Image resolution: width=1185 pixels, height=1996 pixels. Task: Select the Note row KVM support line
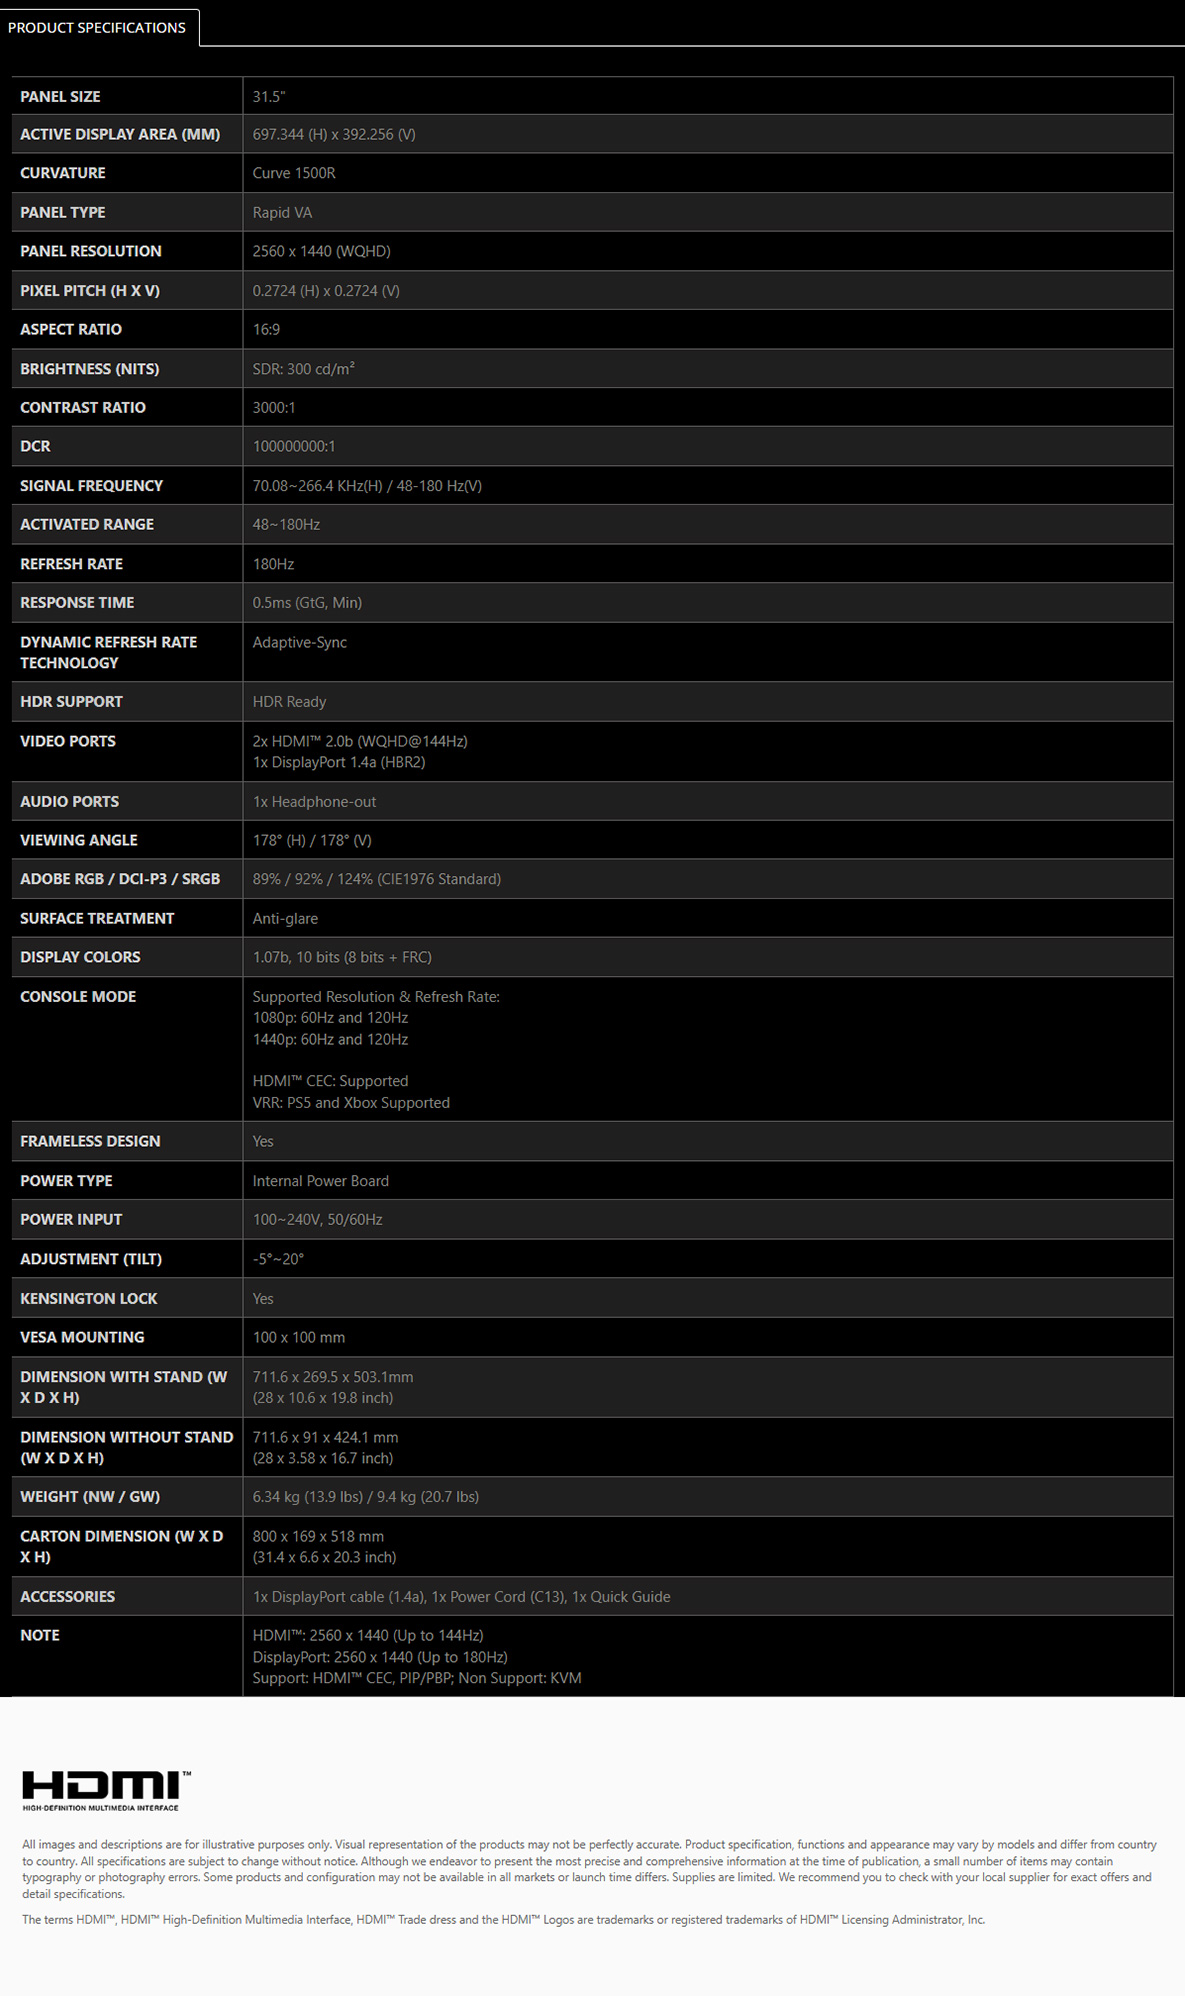tap(417, 1678)
